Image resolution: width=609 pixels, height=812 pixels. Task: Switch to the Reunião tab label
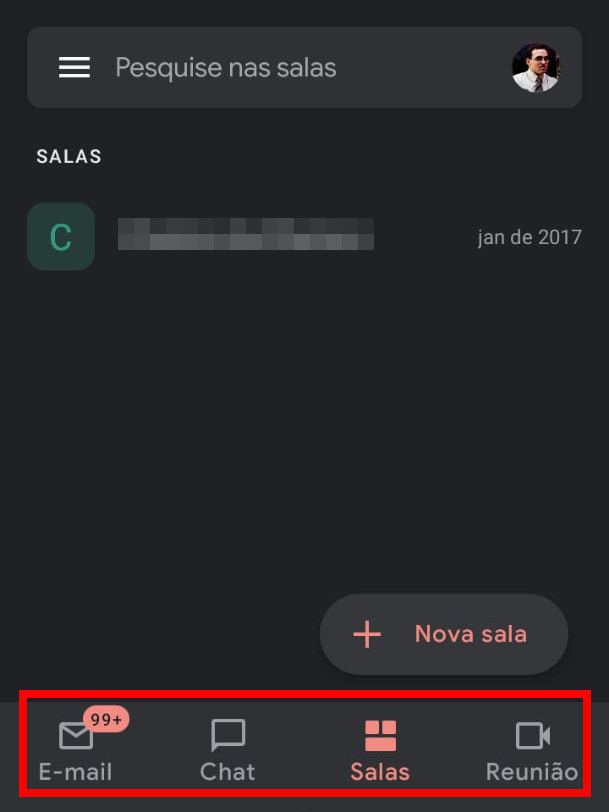pyautogui.click(x=532, y=772)
